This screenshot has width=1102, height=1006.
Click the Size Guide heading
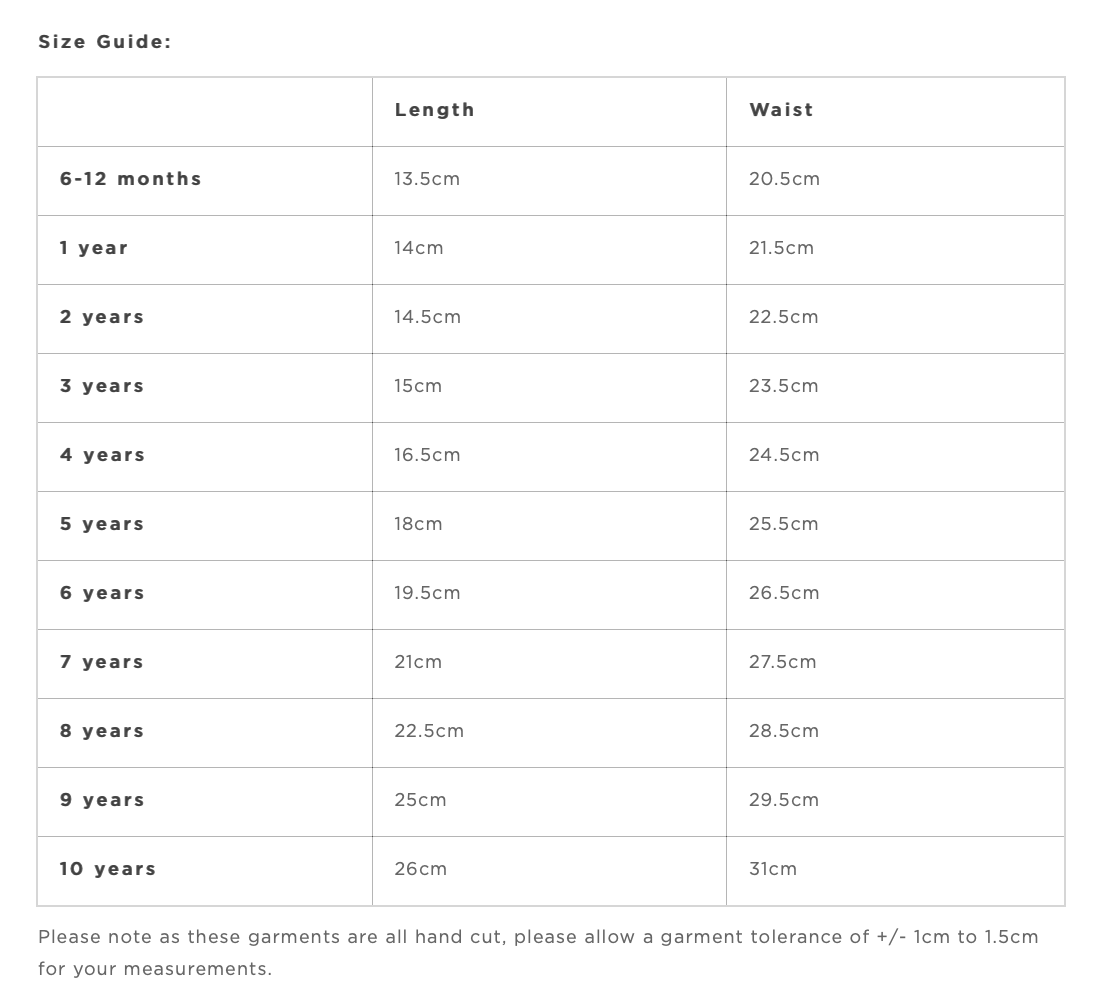(x=105, y=42)
